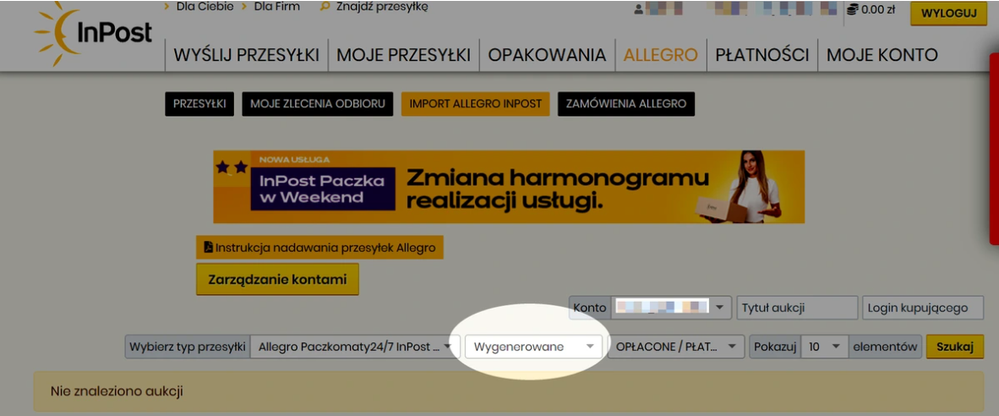Click the WYLOGUJ button
This screenshot has height=416, width=999.
[949, 13]
